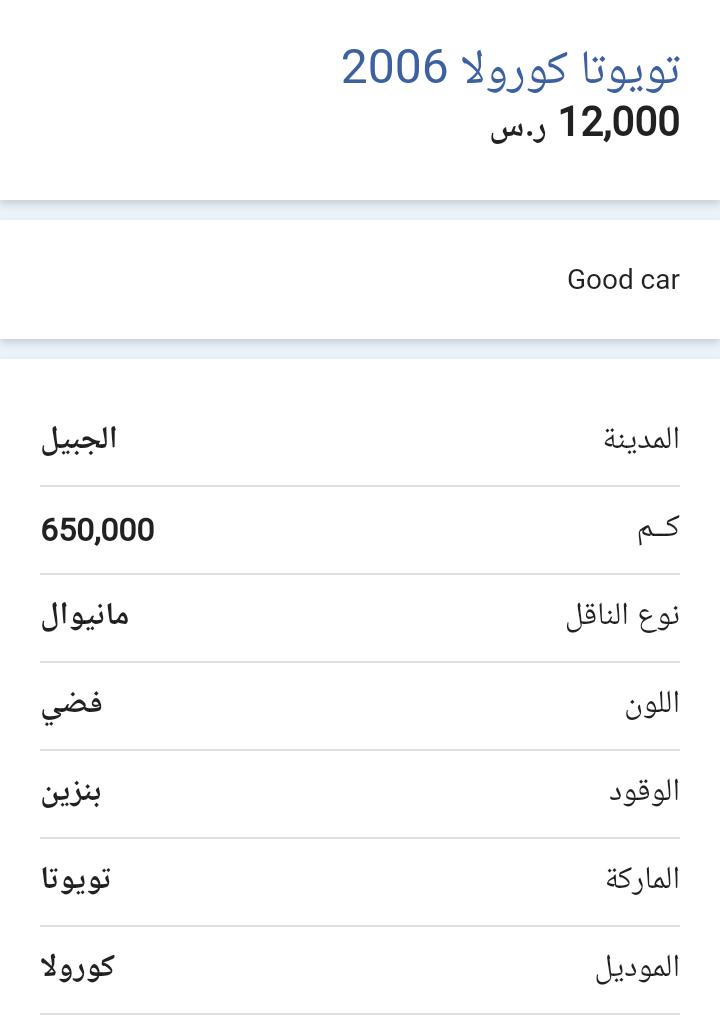Click the description card containing Good car

(360, 280)
